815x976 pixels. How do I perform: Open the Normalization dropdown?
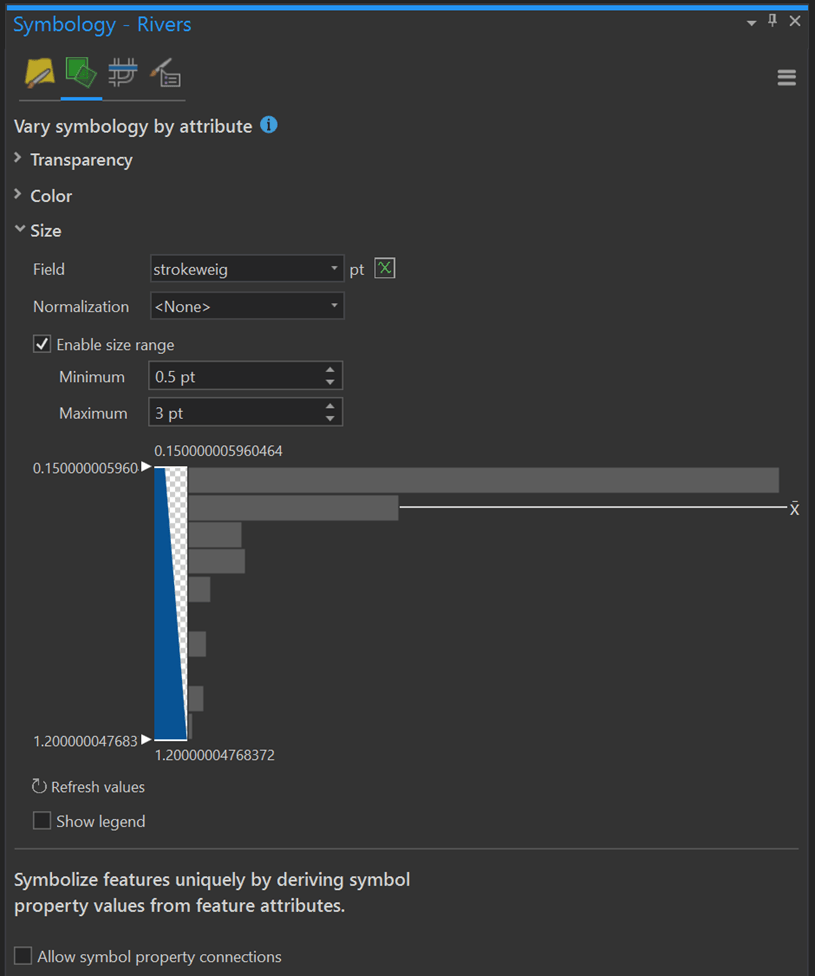click(246, 306)
